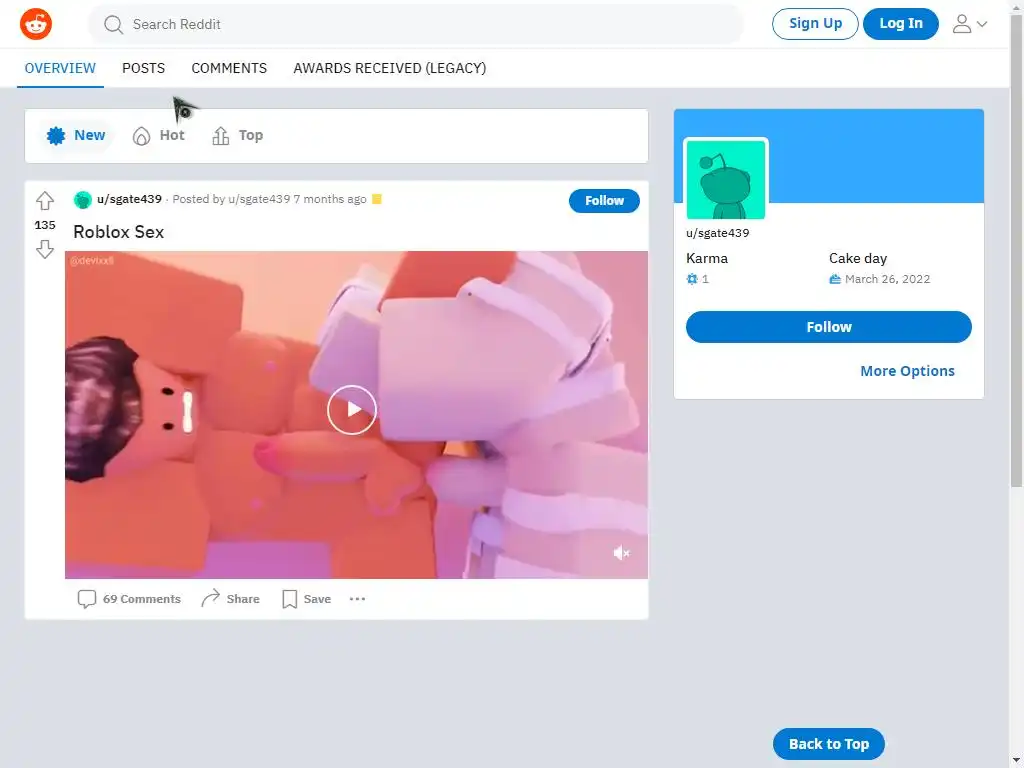Screen dimensions: 1024x768
Task: Upvote the post with 135 points
Action: click(x=44, y=200)
